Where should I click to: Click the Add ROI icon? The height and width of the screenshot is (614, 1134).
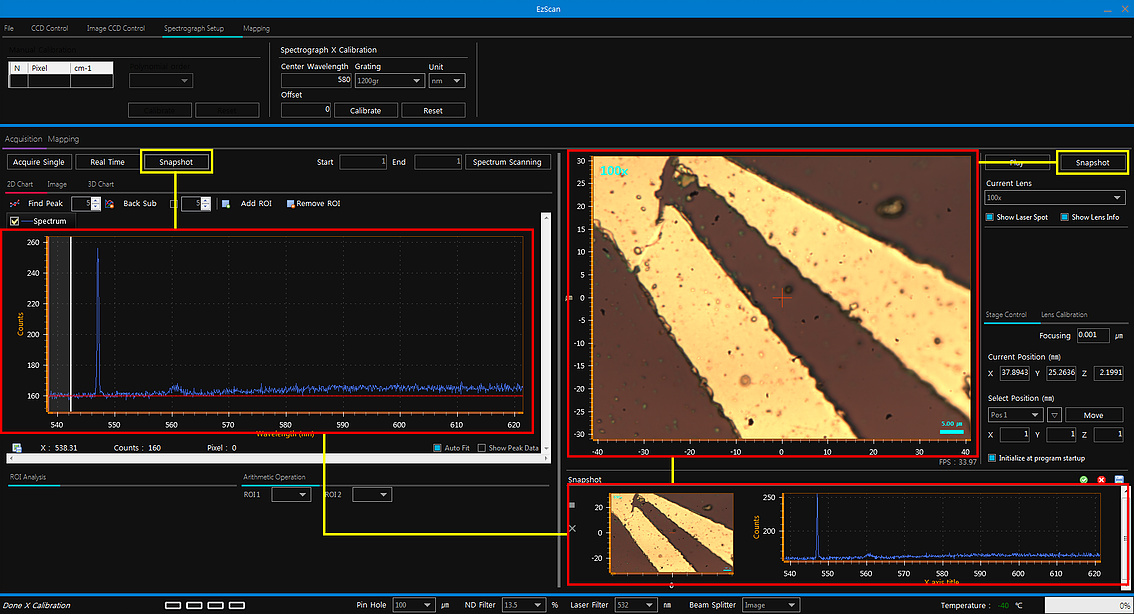pos(226,204)
